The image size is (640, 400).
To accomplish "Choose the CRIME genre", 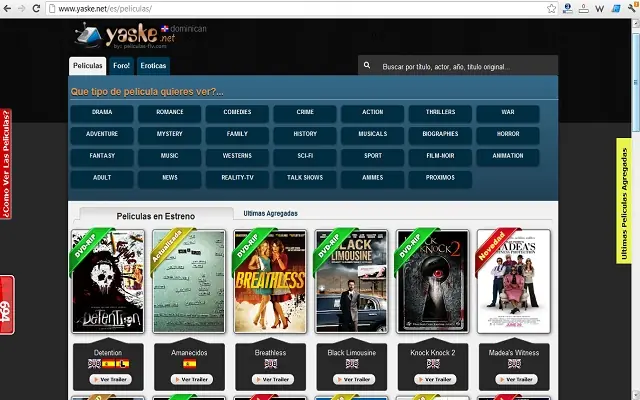I will (305, 113).
